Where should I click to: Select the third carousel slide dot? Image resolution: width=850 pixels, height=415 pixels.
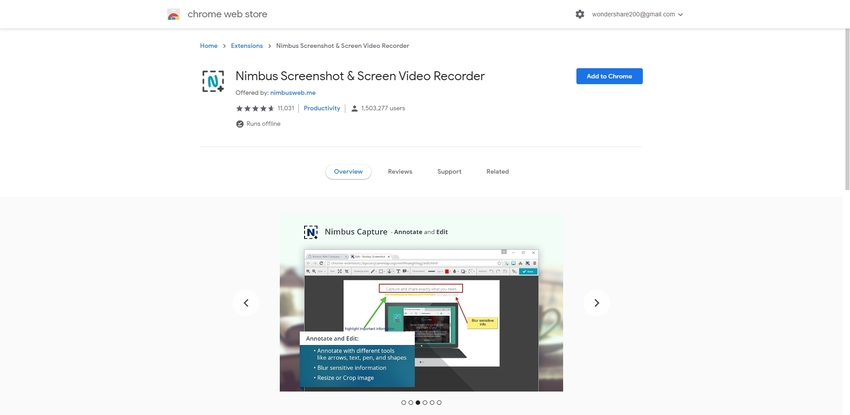point(418,403)
